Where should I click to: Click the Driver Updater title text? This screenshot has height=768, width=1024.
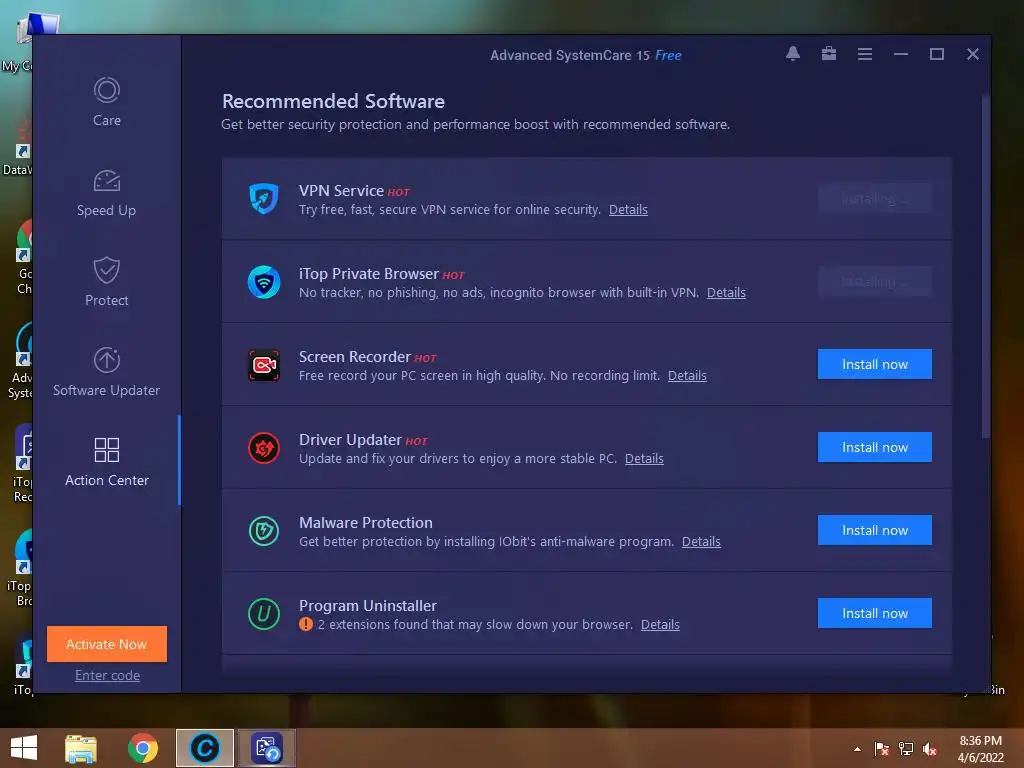pos(350,440)
